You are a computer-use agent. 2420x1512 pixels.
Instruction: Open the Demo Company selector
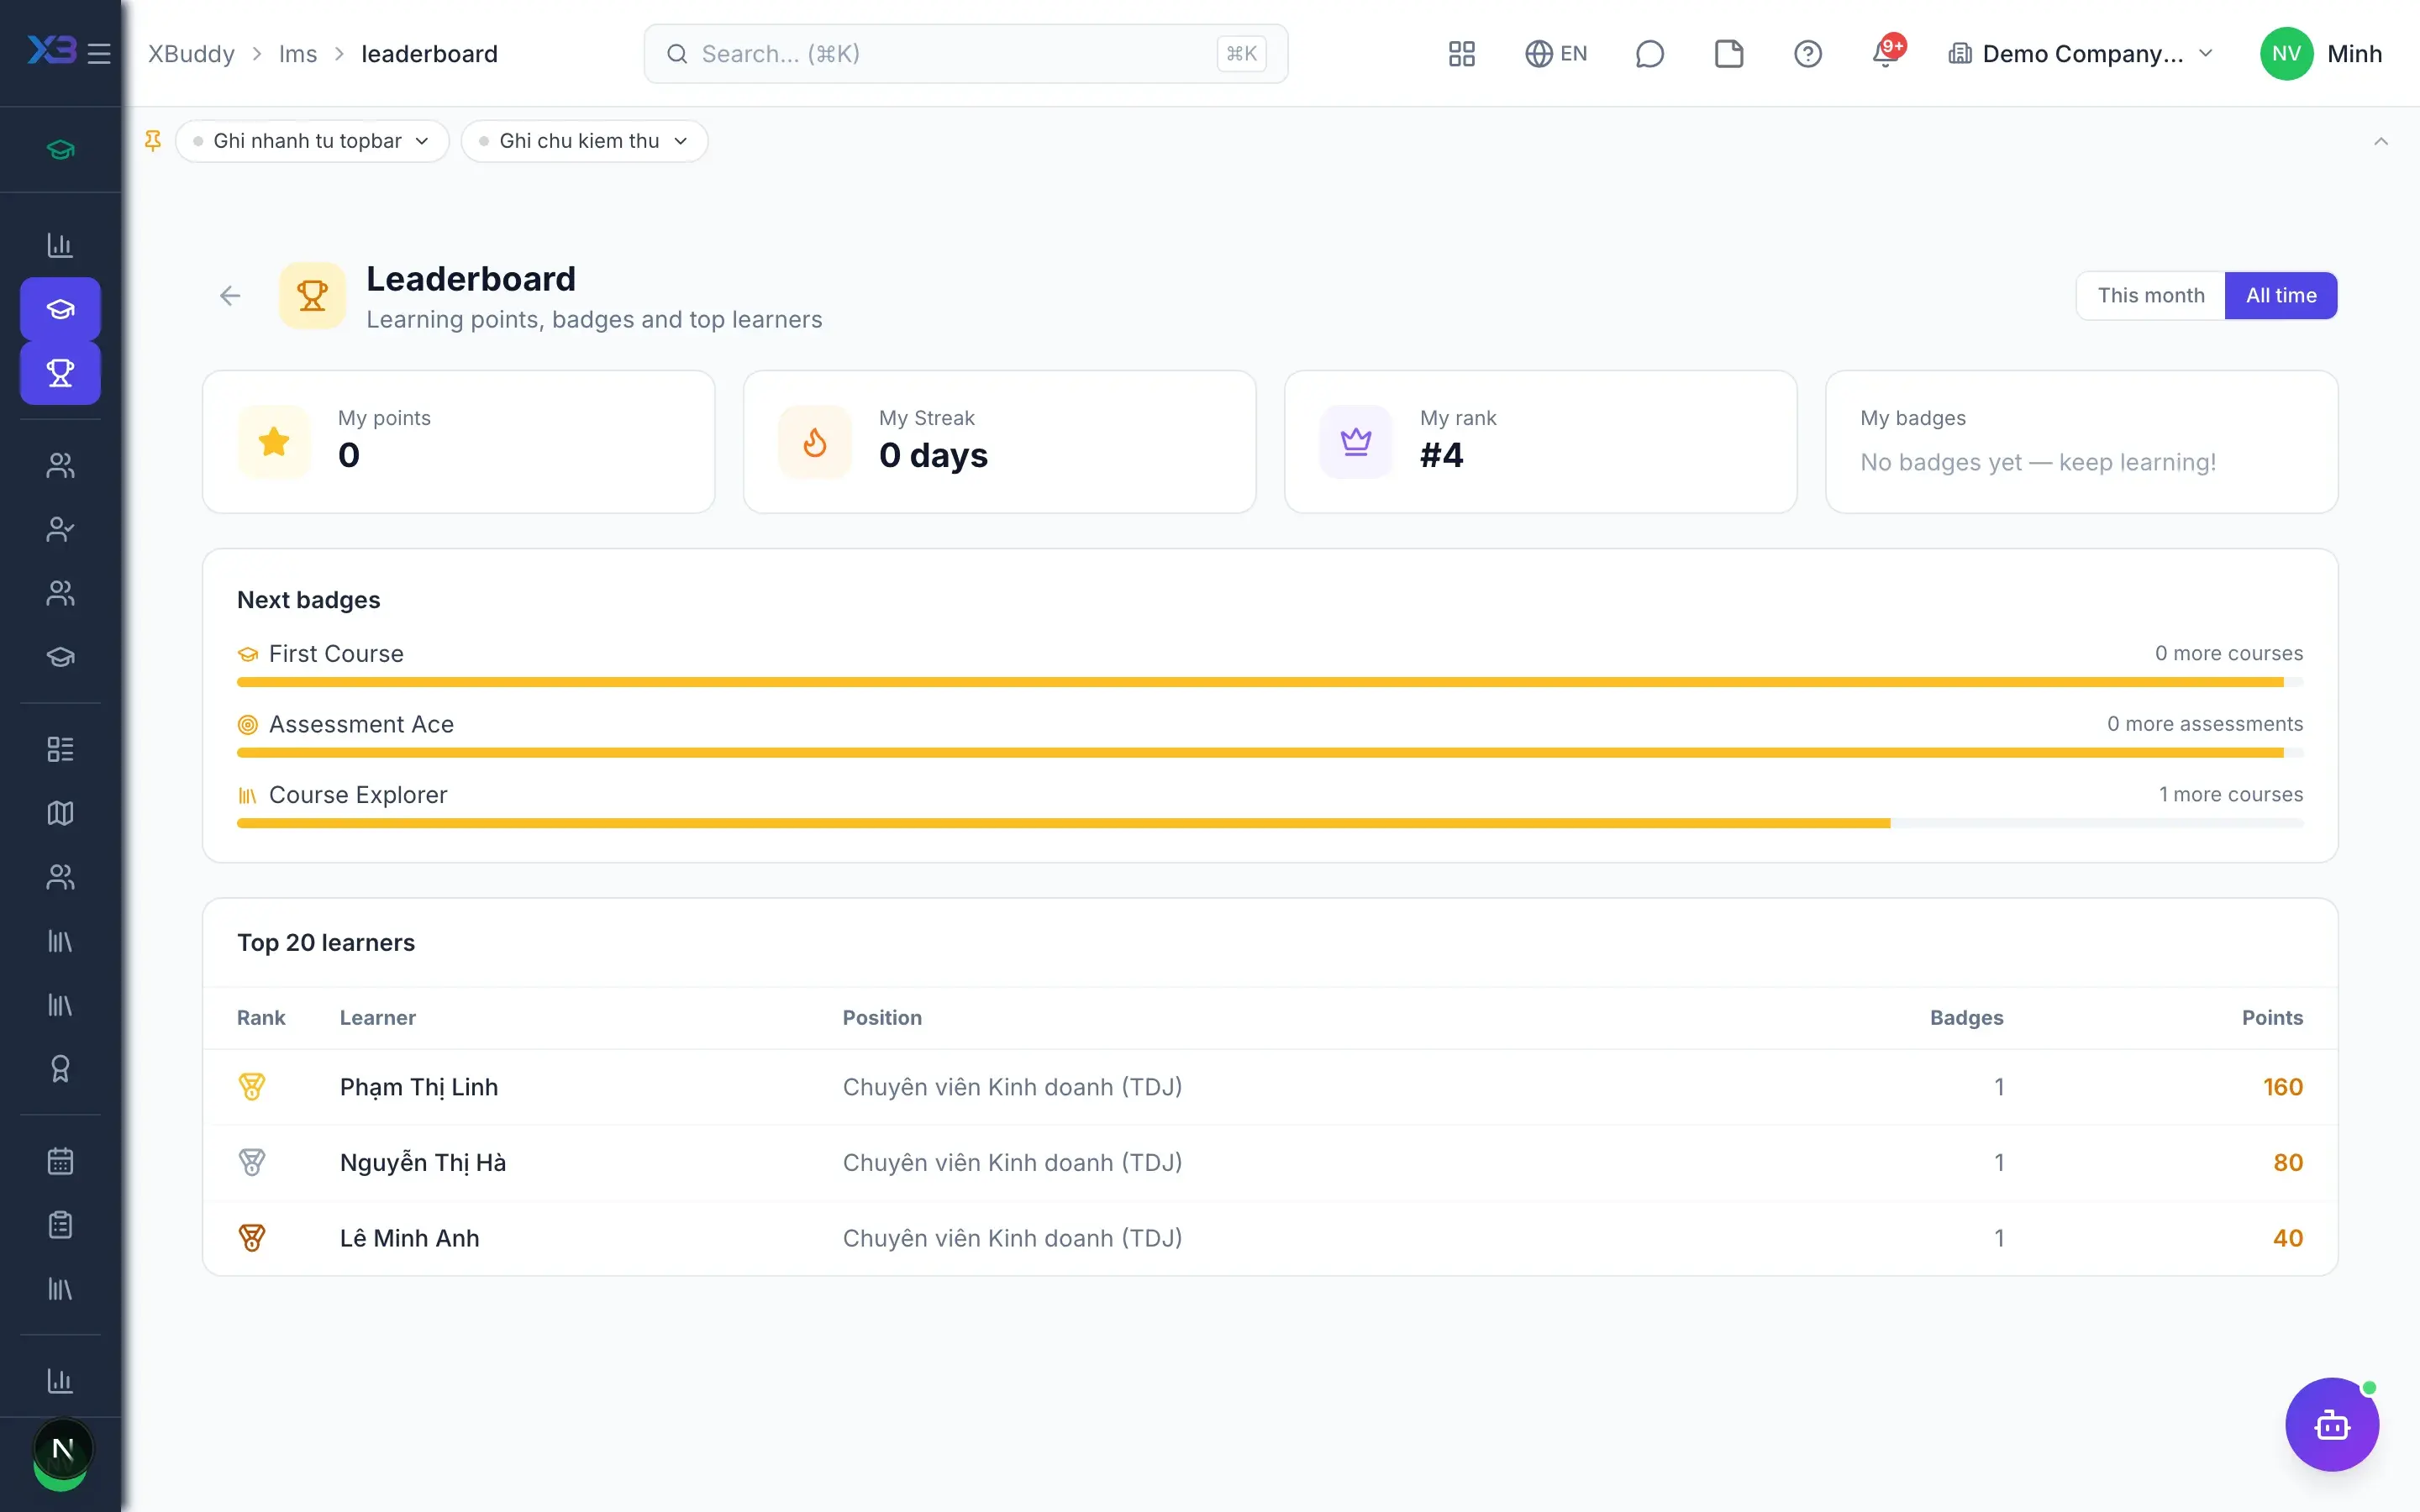coord(2082,54)
